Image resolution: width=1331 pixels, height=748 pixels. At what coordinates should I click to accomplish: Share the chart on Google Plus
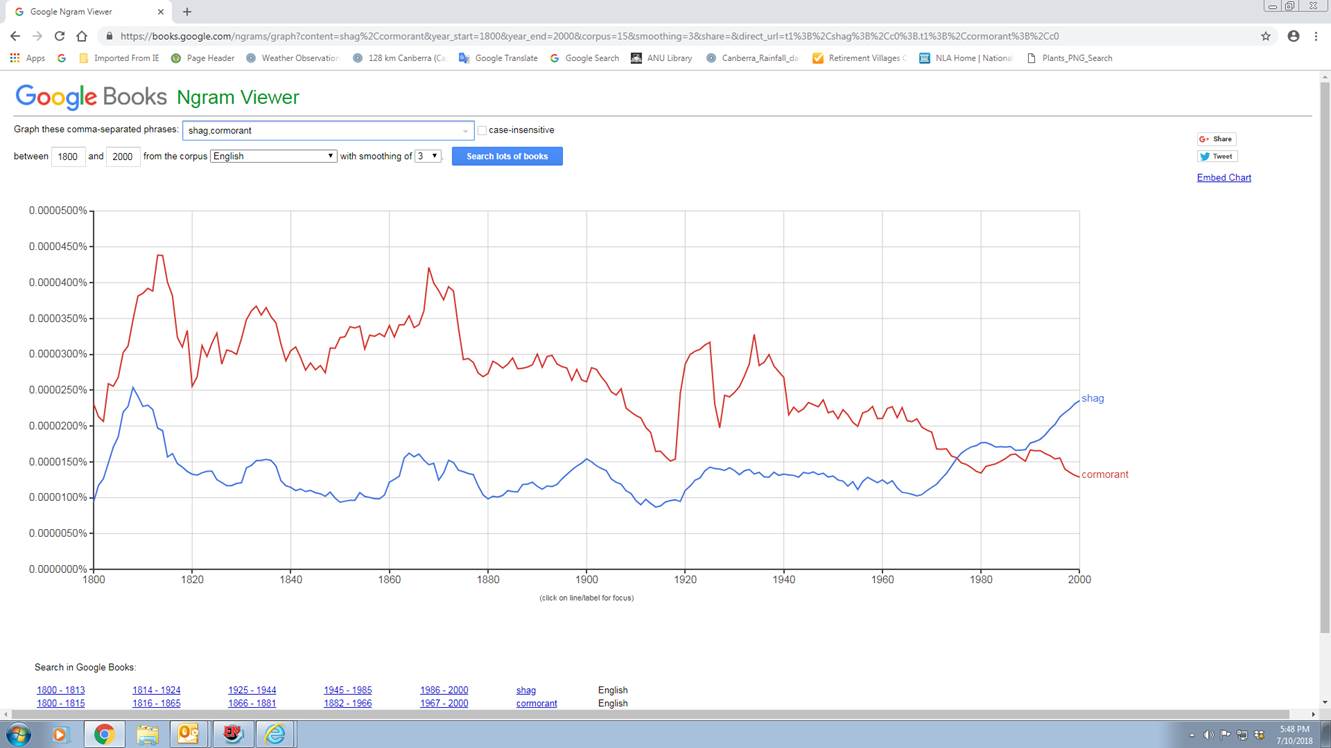coord(1216,139)
